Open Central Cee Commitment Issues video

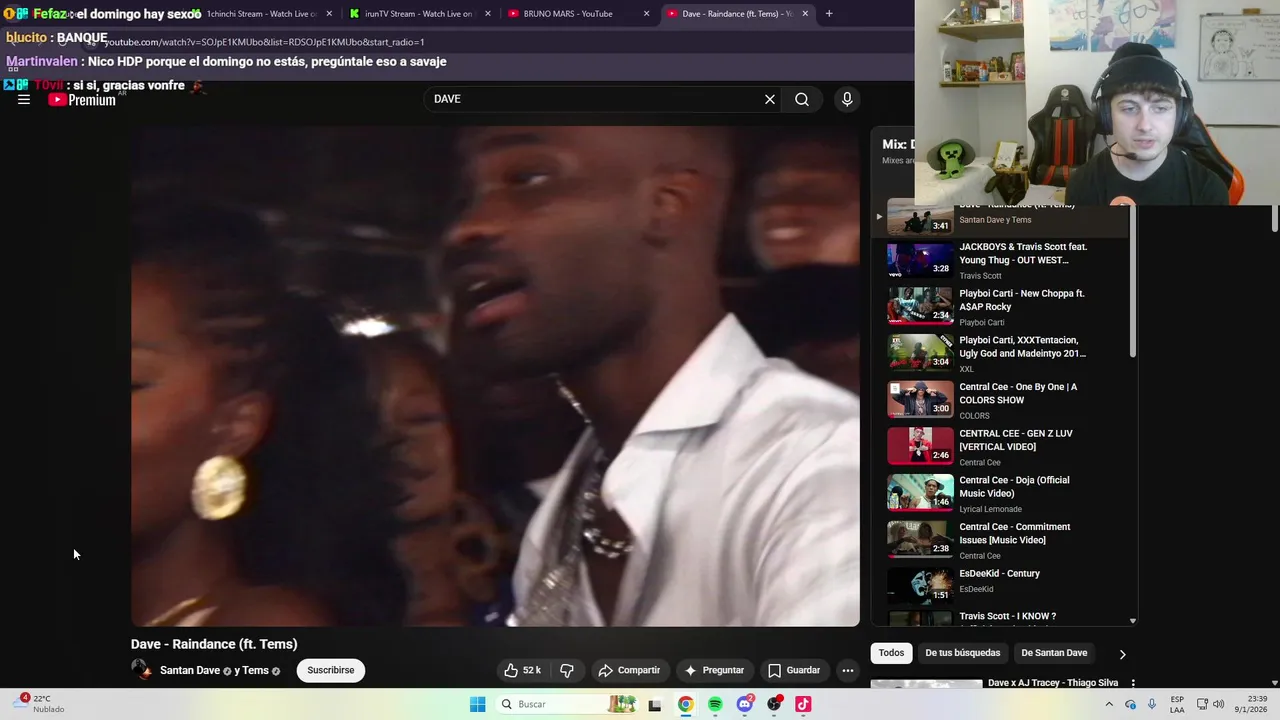coord(1000,540)
